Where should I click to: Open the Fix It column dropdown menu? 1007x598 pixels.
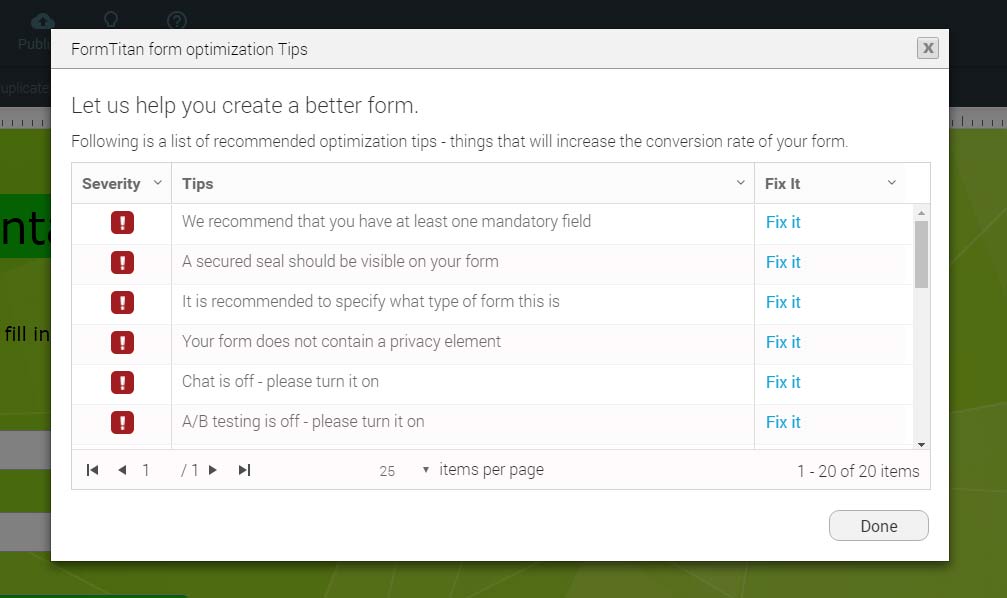(892, 183)
